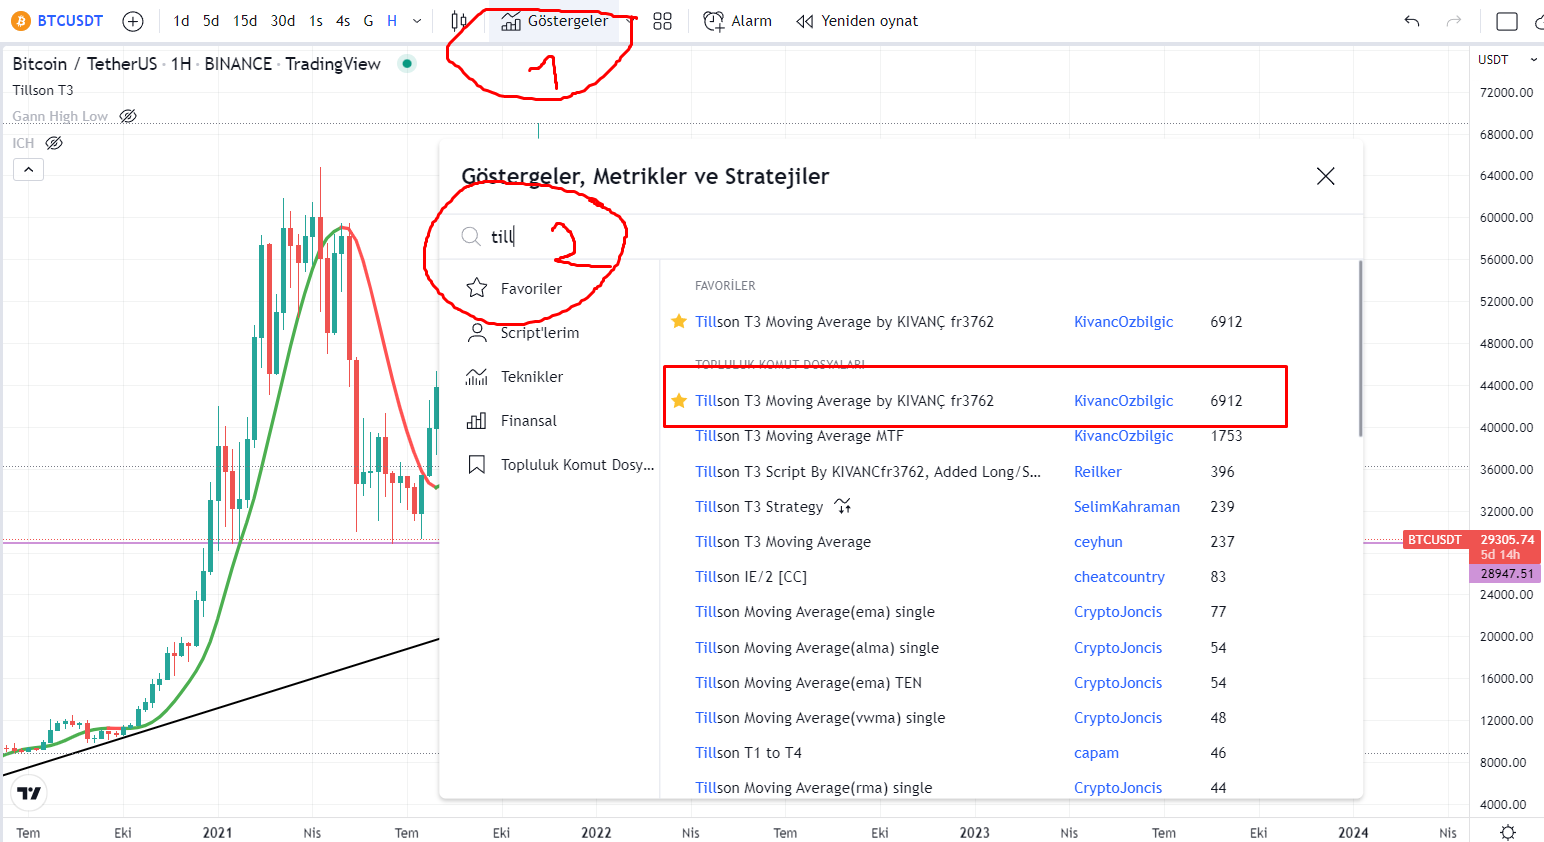Screen dimensions: 1544x842
Task: Open author ceyhun's profile link
Action: click(x=1098, y=541)
